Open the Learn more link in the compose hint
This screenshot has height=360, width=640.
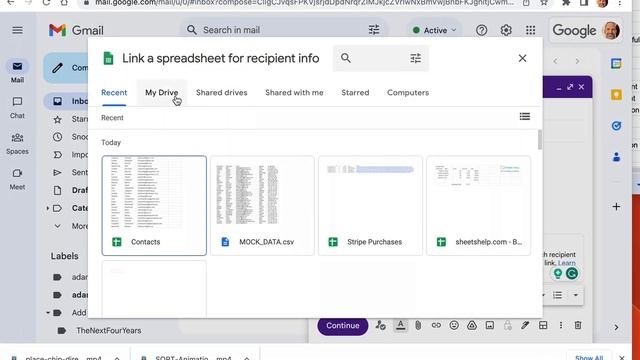(x=567, y=263)
